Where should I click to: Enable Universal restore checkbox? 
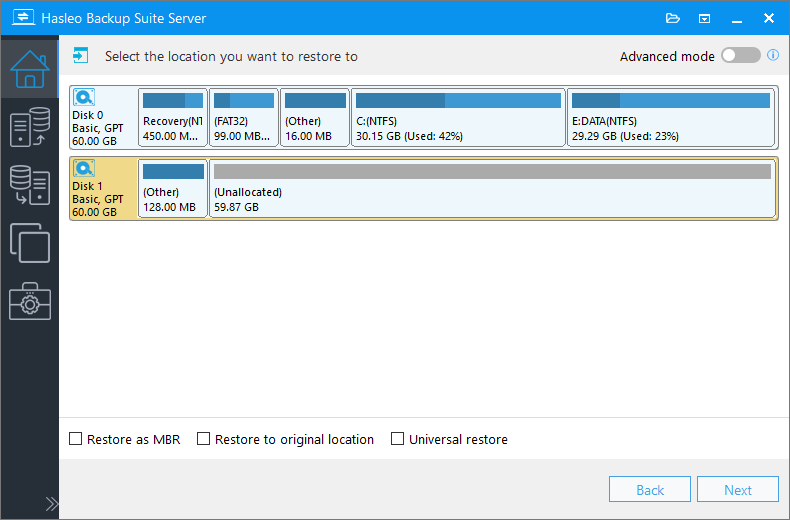pyautogui.click(x=398, y=439)
